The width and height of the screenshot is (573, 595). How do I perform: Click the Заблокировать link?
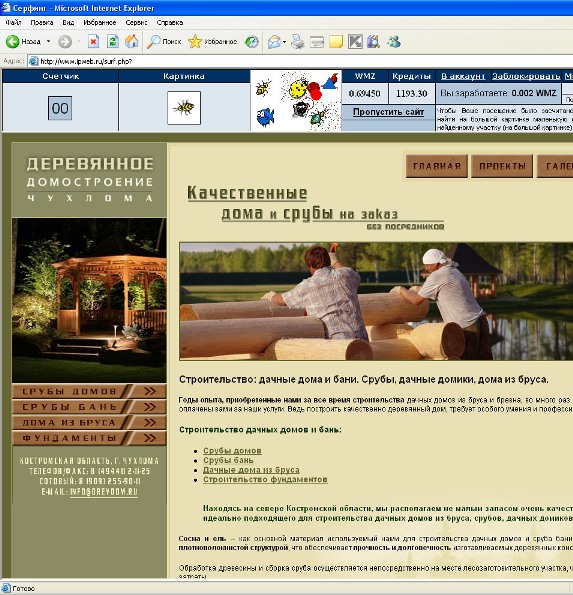pyautogui.click(x=526, y=76)
